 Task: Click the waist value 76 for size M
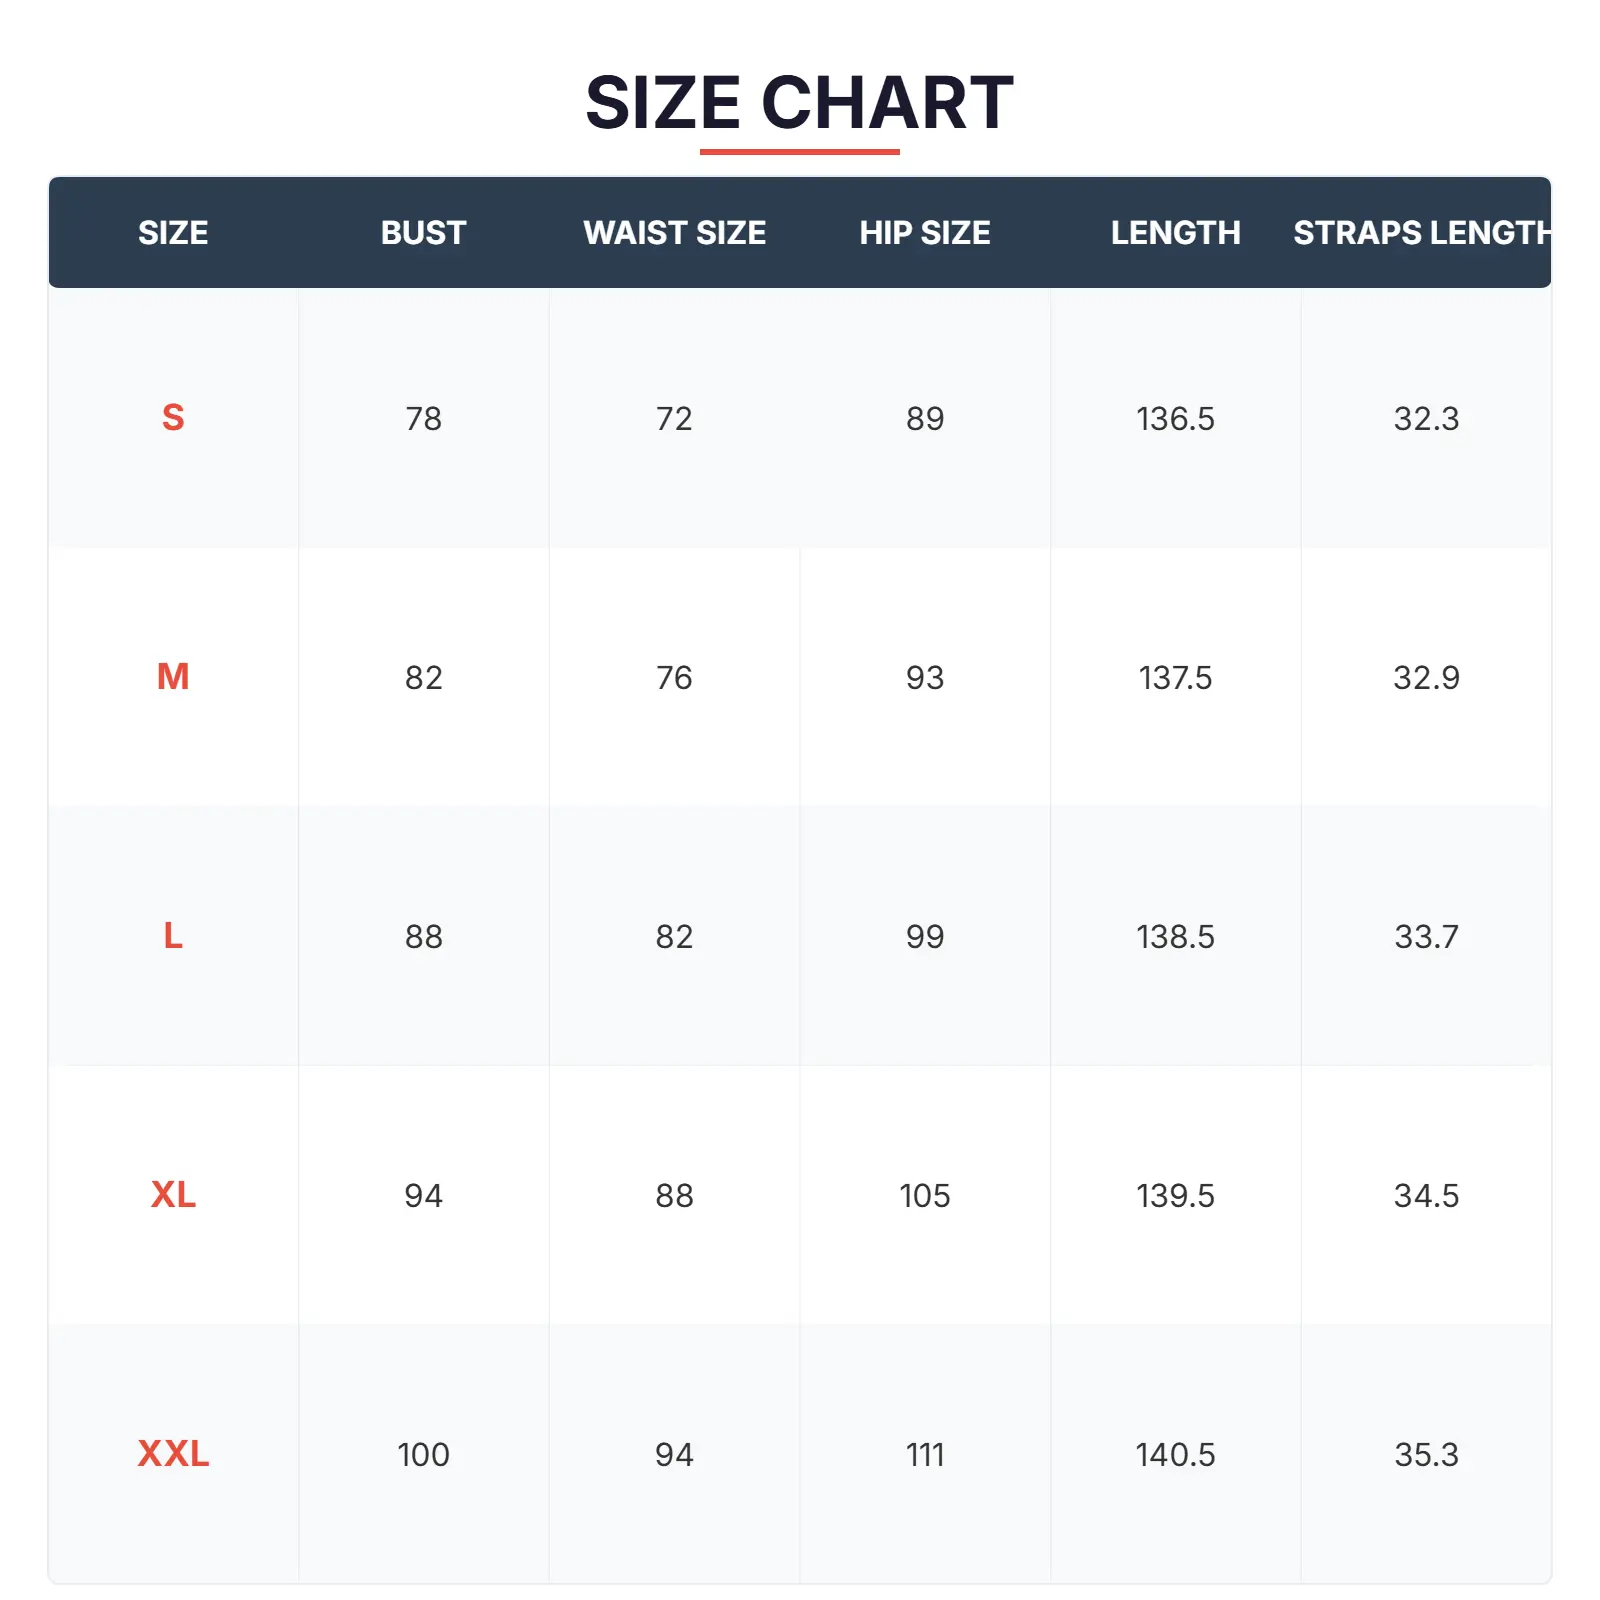pyautogui.click(x=674, y=677)
